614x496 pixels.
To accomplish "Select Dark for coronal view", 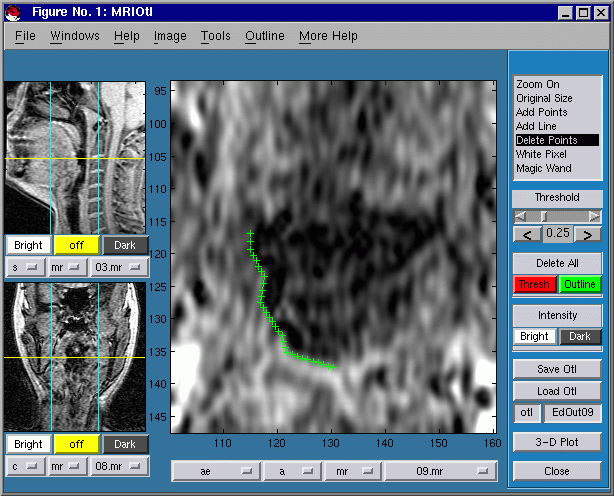I will (125, 444).
